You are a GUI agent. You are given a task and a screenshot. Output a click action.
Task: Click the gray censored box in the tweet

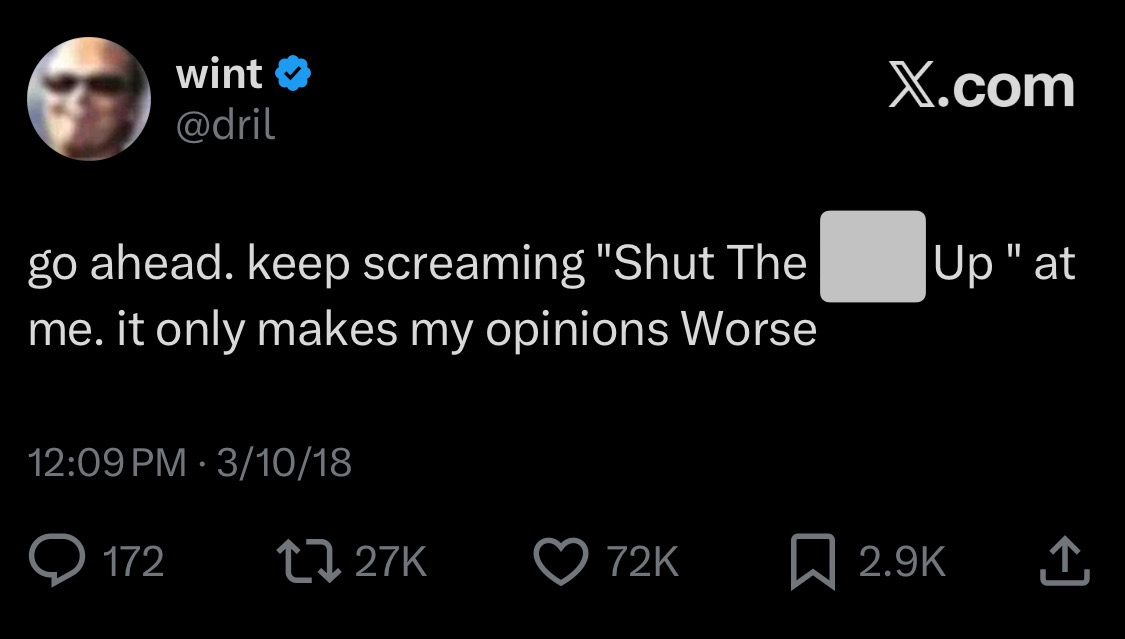tap(872, 257)
